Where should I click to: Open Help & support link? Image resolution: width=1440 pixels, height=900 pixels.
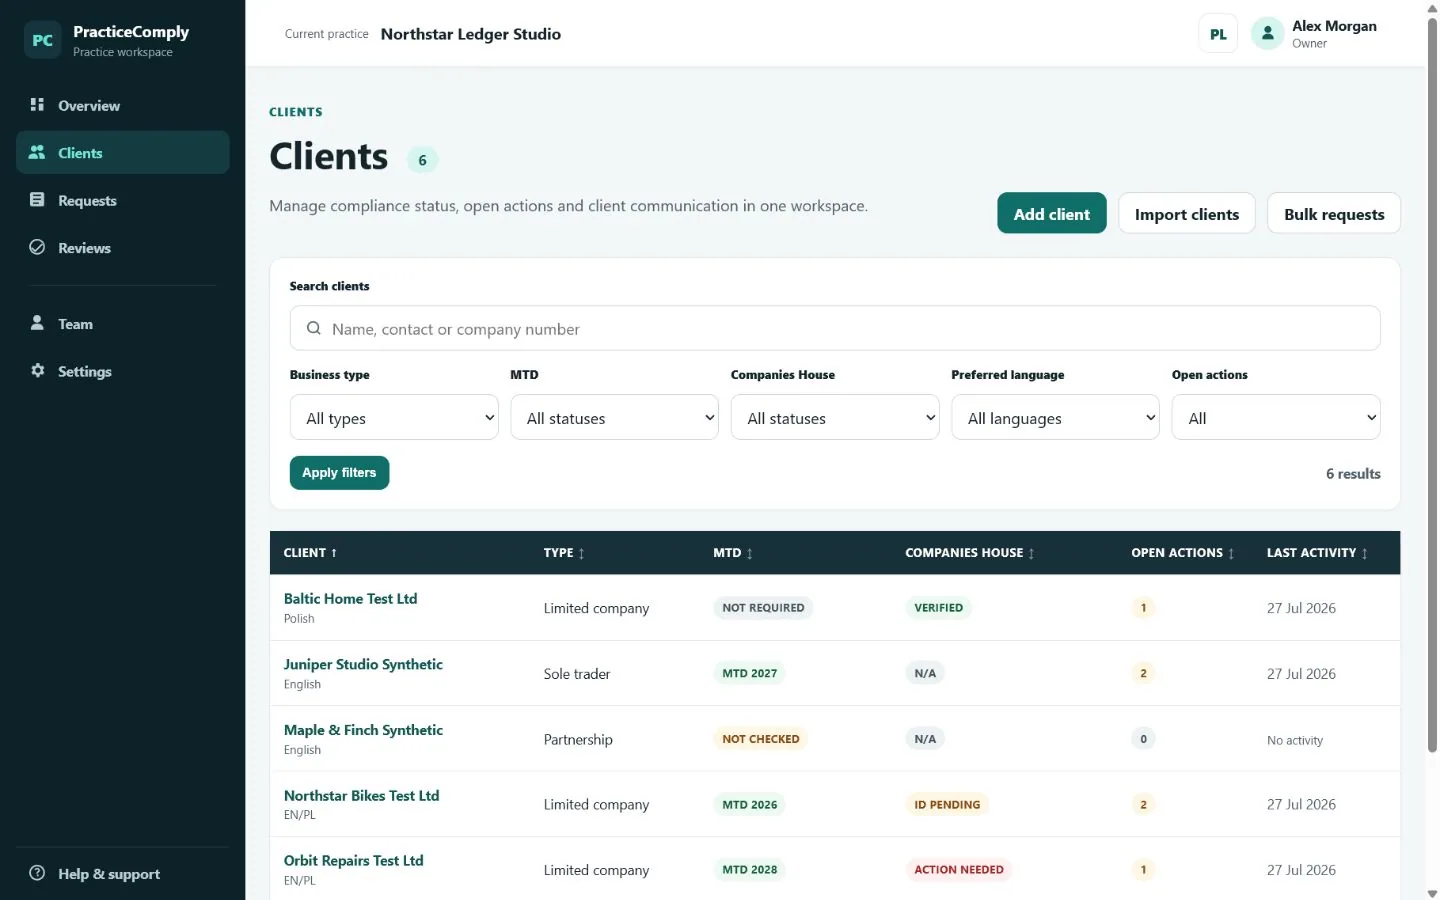123,873
